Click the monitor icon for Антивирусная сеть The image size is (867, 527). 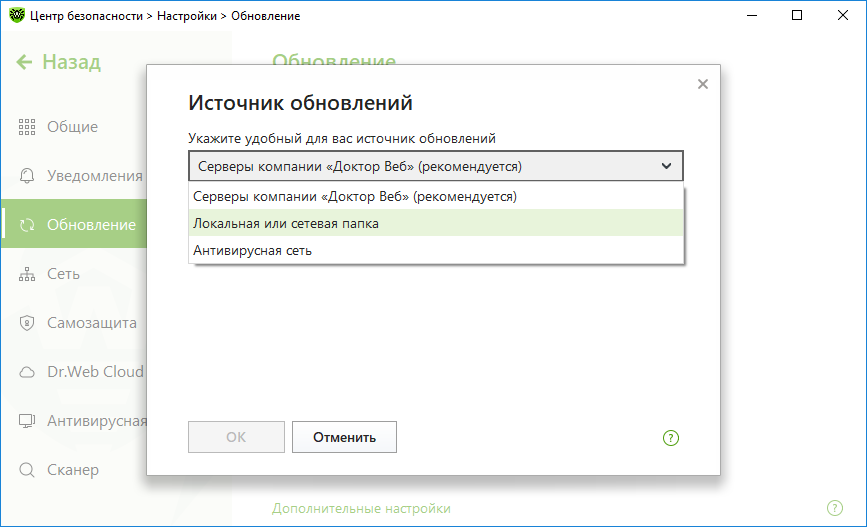tap(27, 421)
